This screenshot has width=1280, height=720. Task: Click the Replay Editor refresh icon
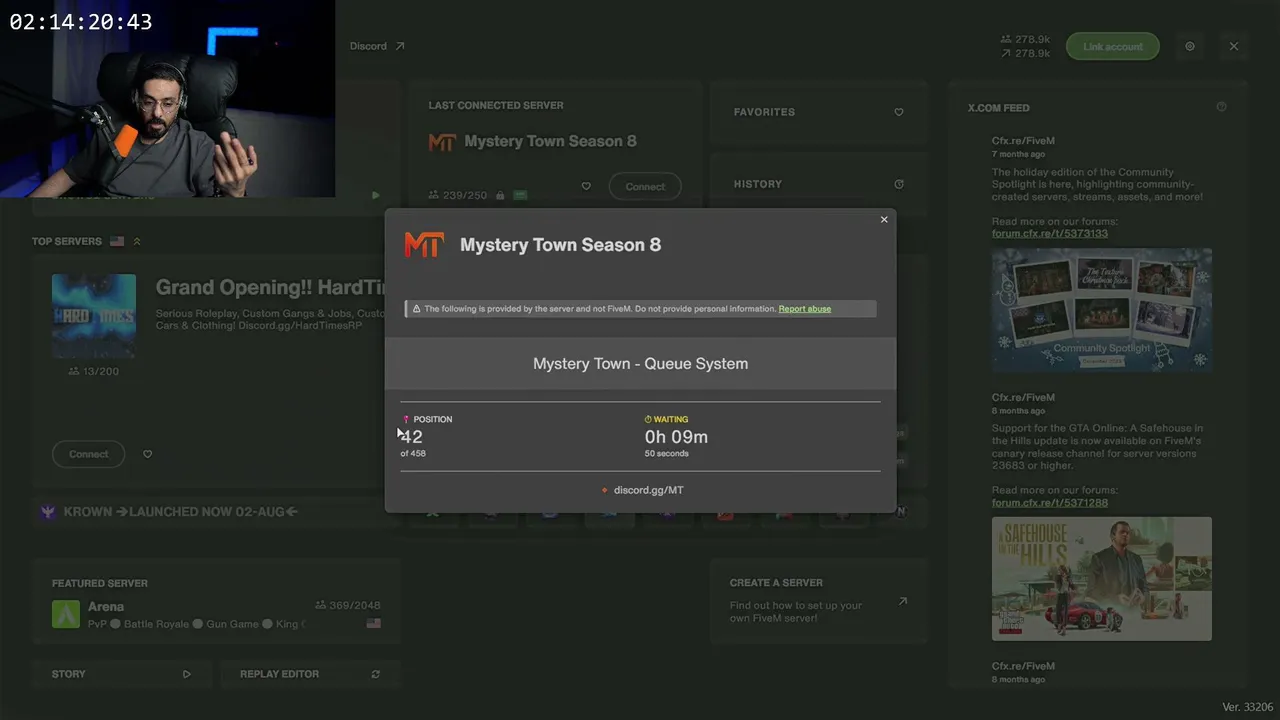375,674
